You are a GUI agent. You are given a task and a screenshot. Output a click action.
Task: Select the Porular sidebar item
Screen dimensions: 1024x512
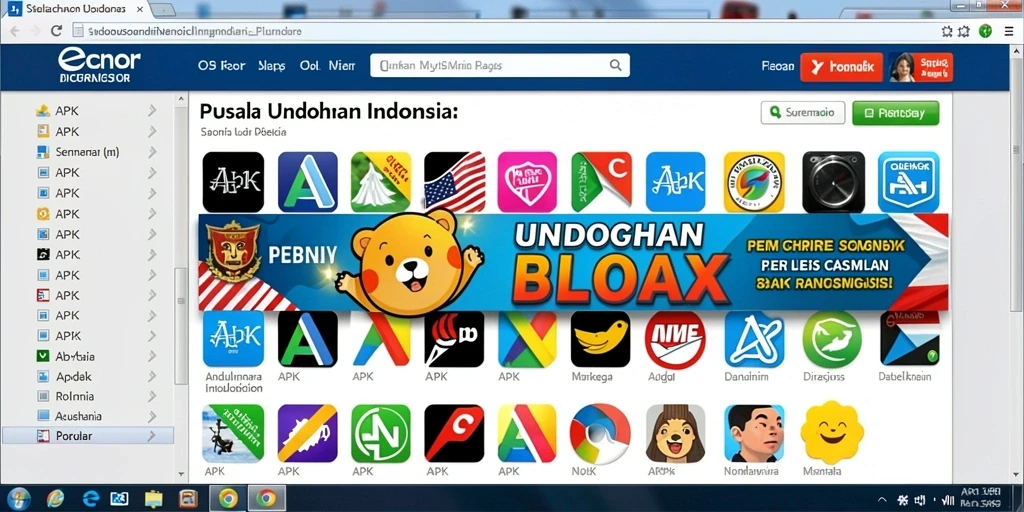point(88,436)
